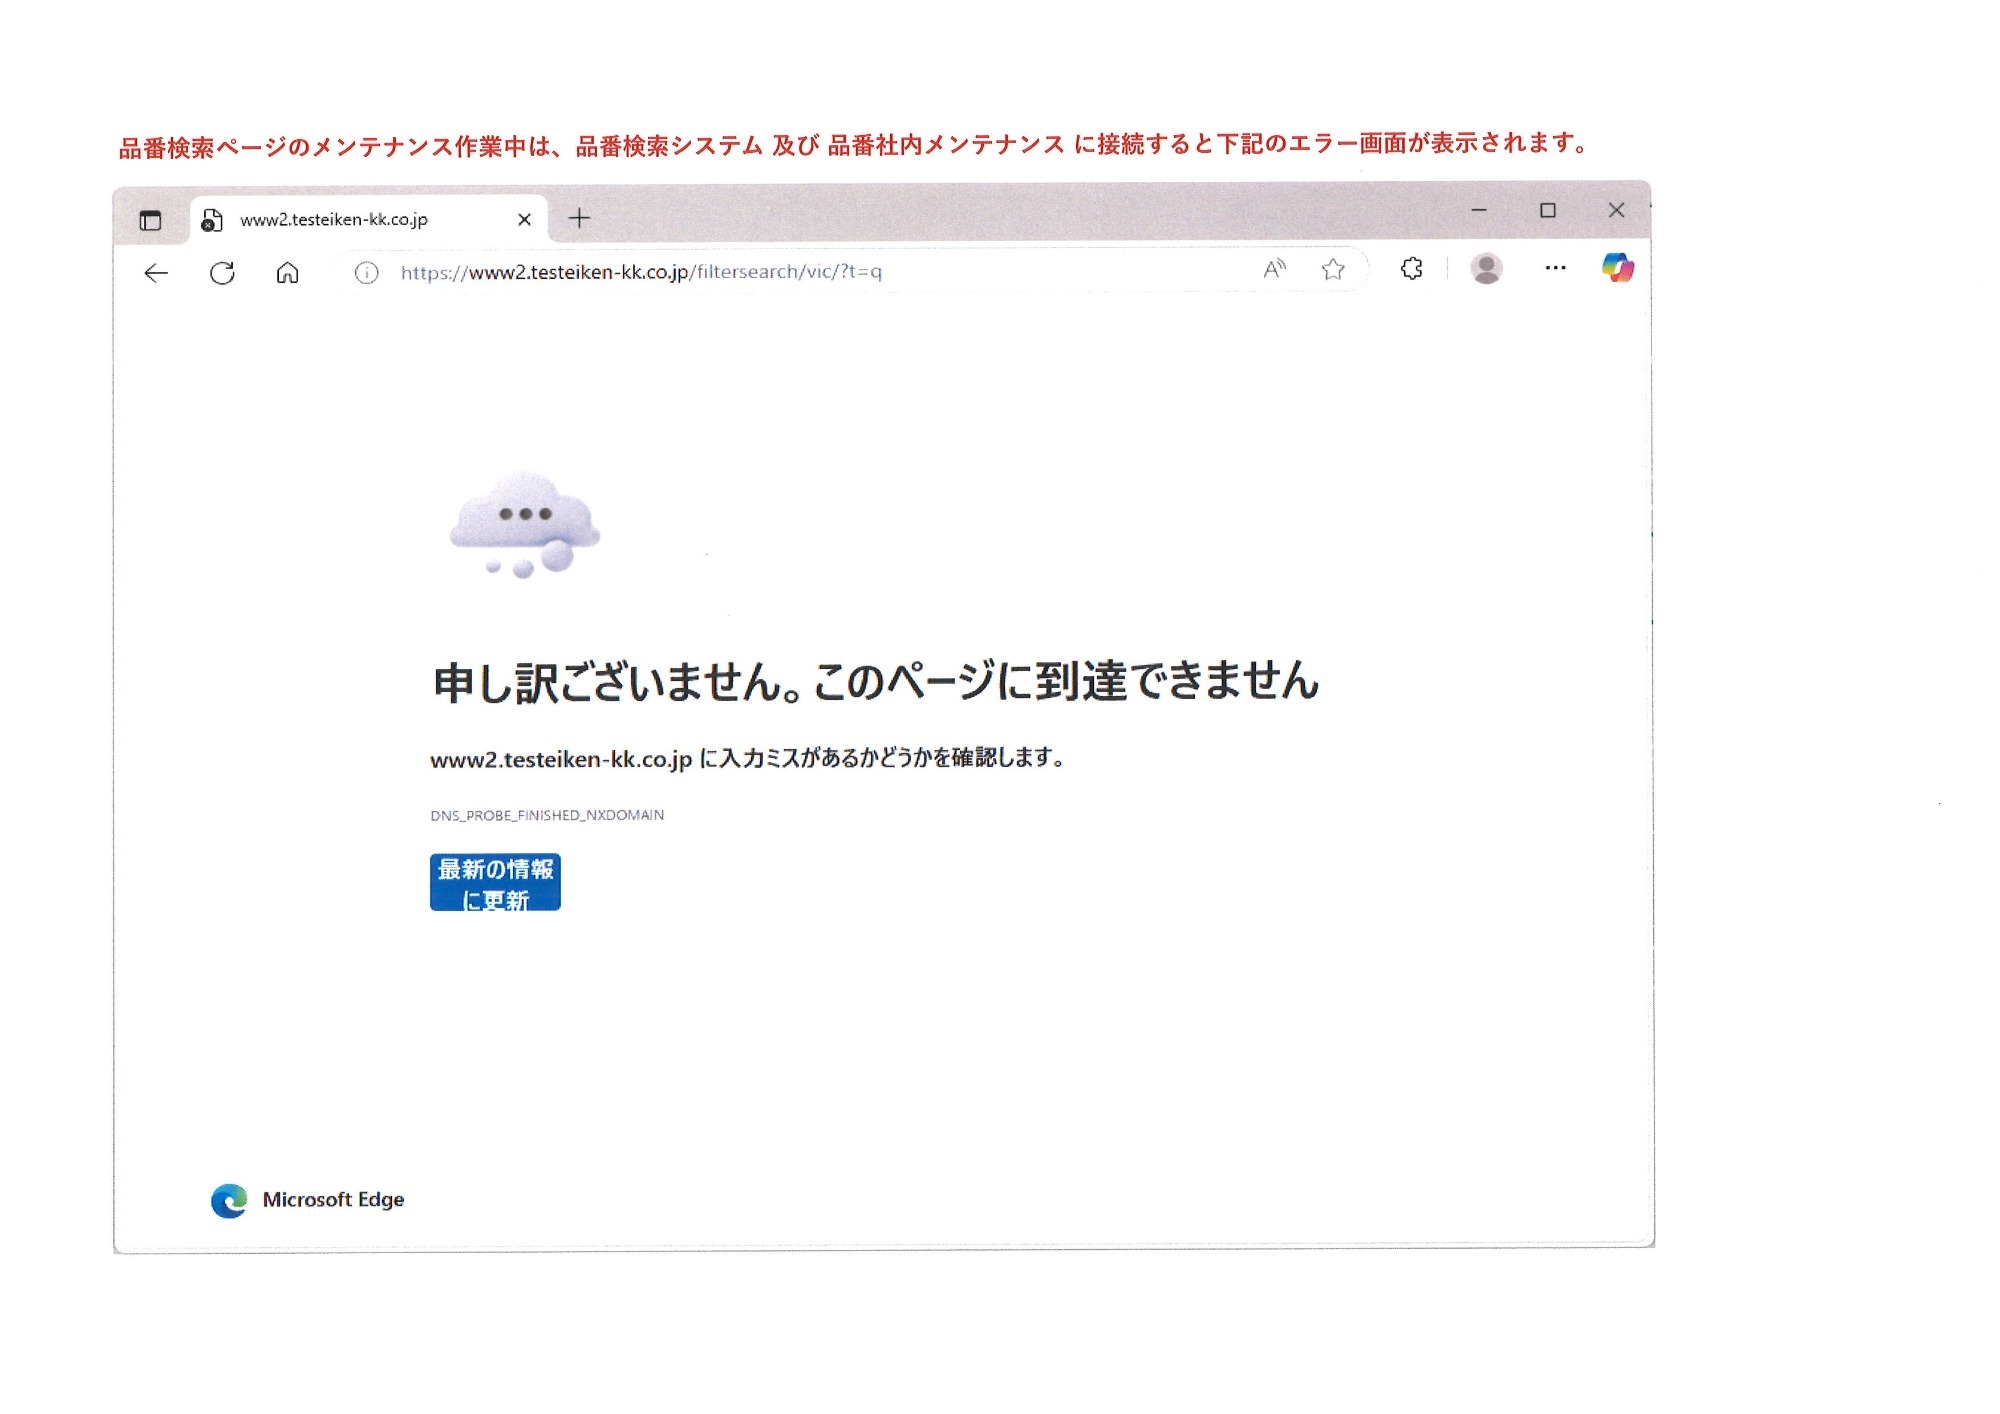Open Settings and more ellipsis menu
Image resolution: width=2000 pixels, height=1414 pixels.
click(x=1555, y=268)
